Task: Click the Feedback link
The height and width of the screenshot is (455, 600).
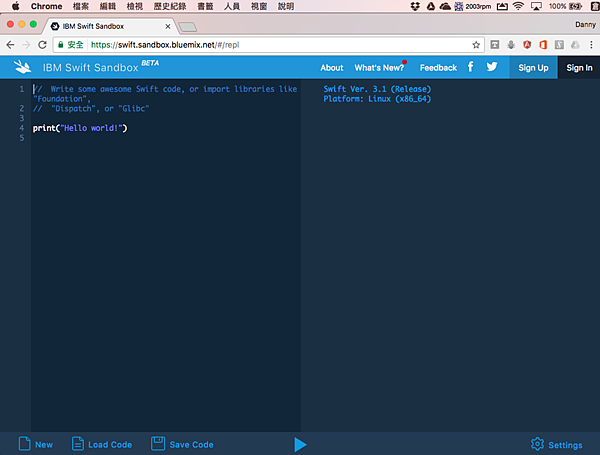Action: click(438, 68)
